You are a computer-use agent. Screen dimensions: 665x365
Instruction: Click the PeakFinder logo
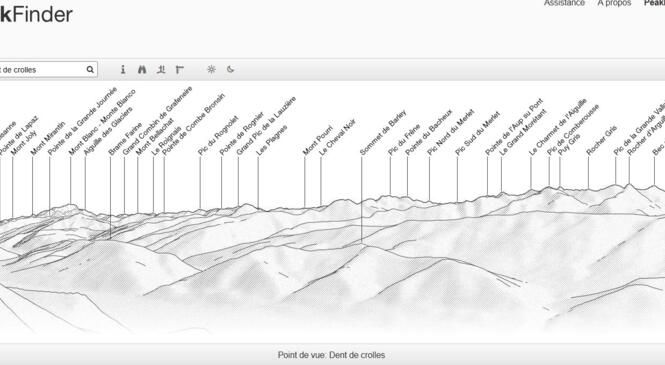(36, 15)
